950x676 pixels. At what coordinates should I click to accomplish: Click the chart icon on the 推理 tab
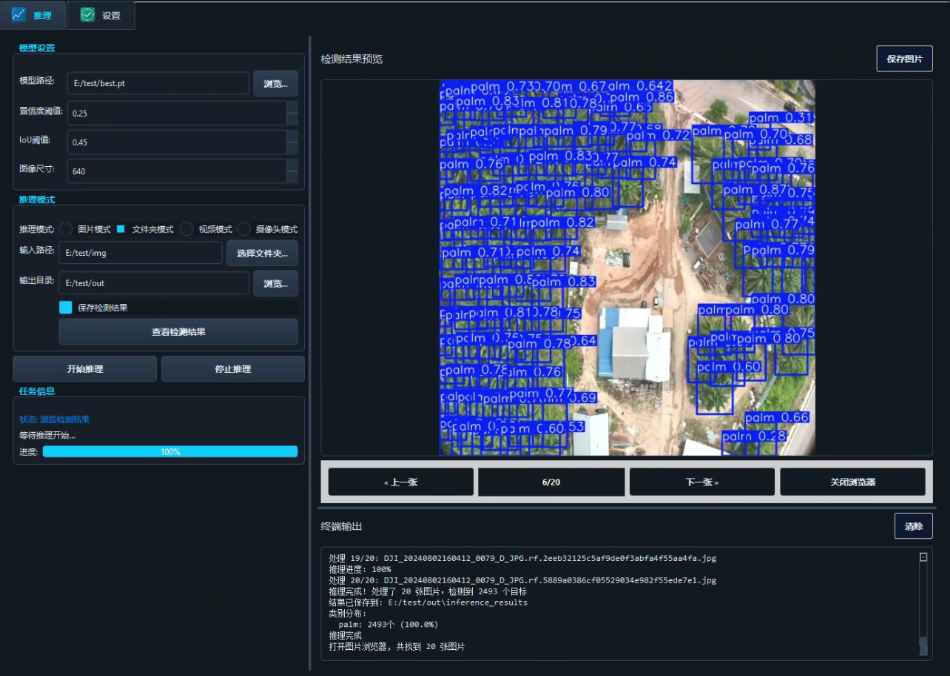19,15
